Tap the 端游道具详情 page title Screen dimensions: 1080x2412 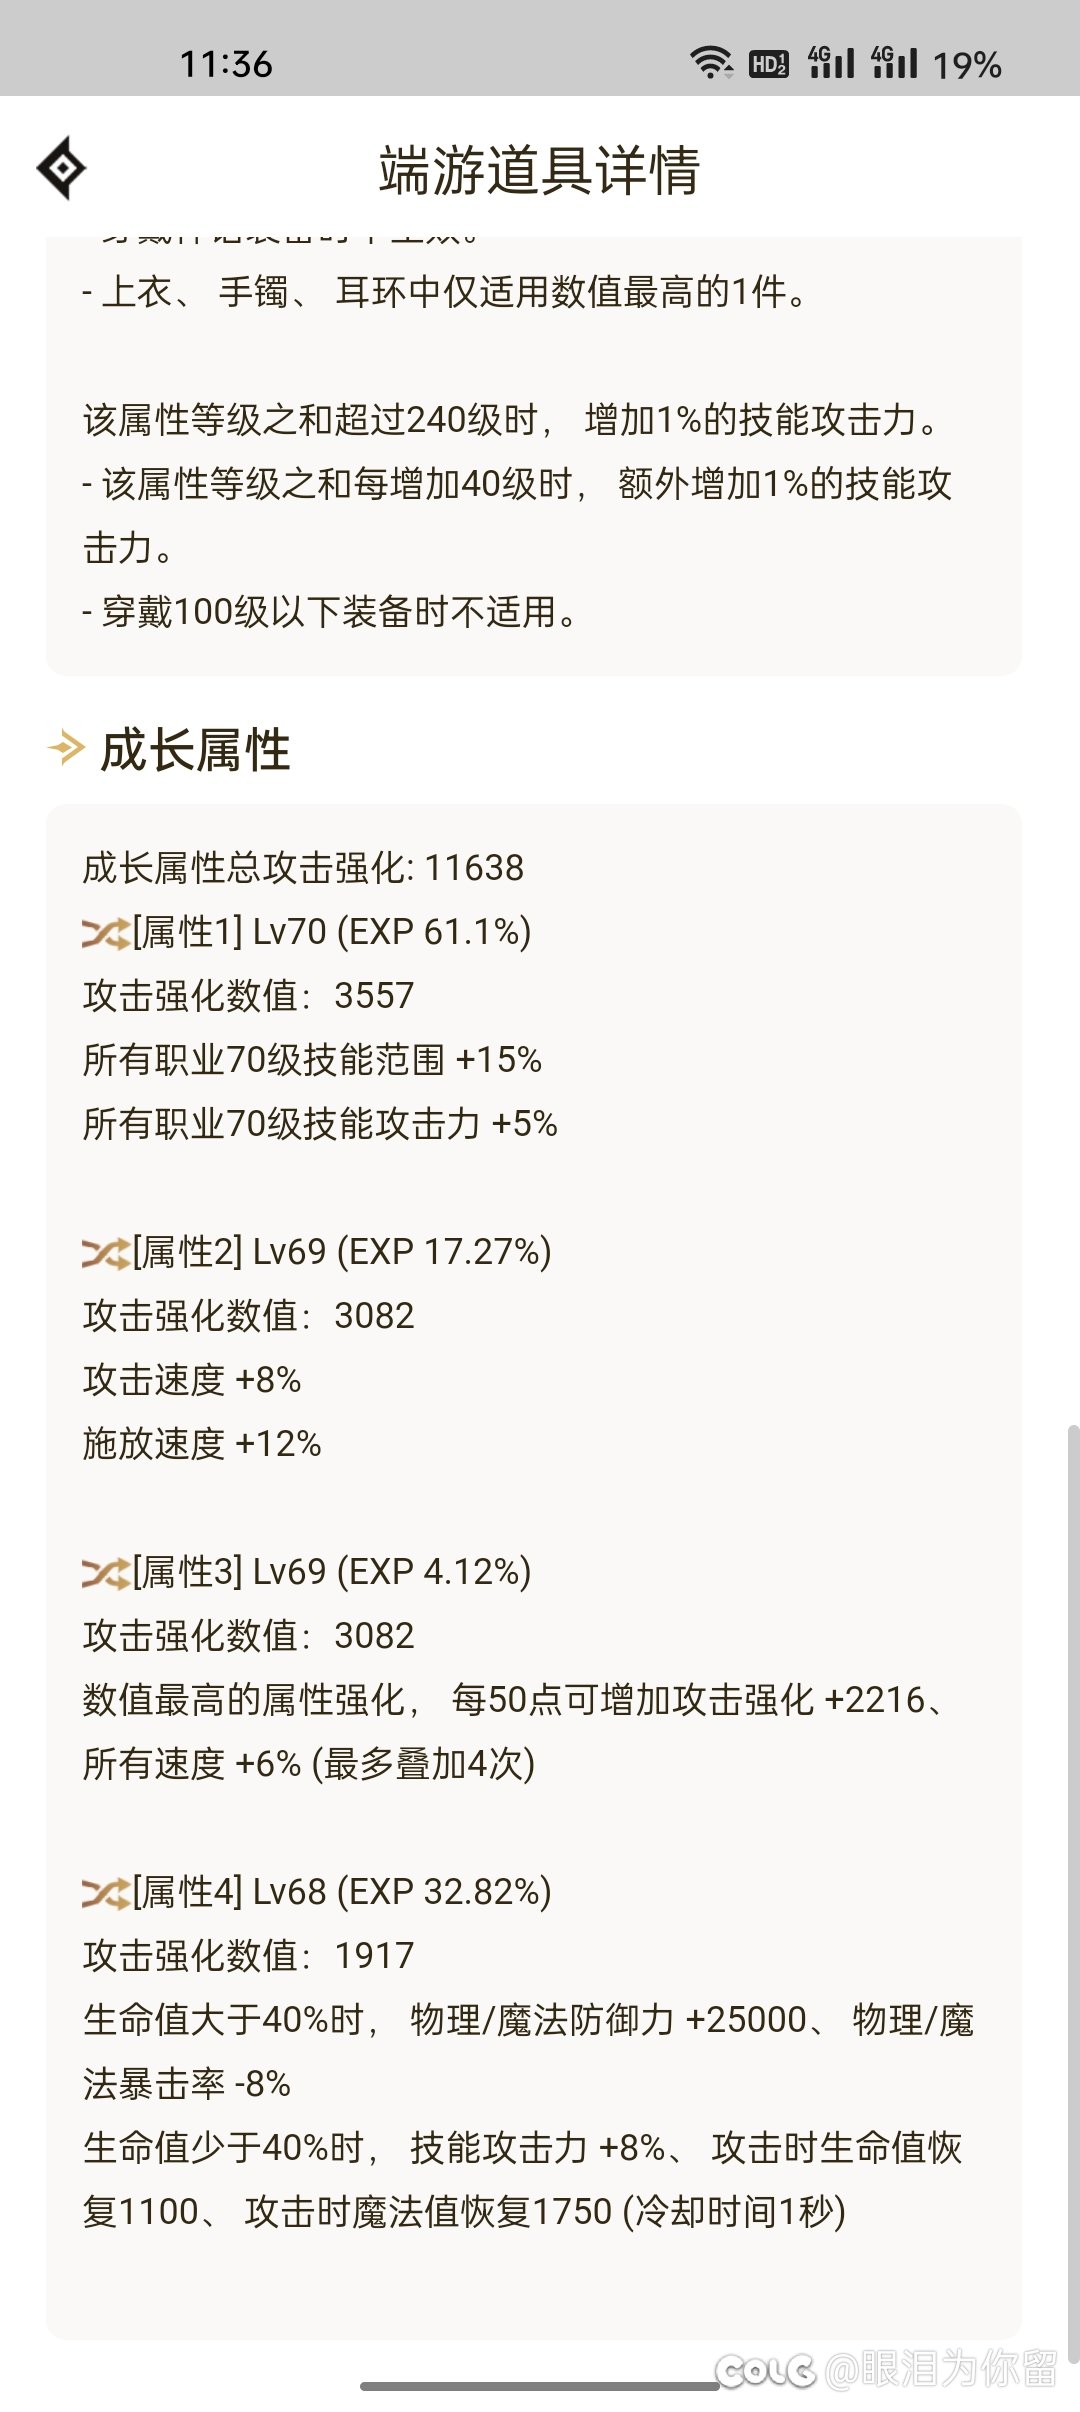[x=540, y=169]
